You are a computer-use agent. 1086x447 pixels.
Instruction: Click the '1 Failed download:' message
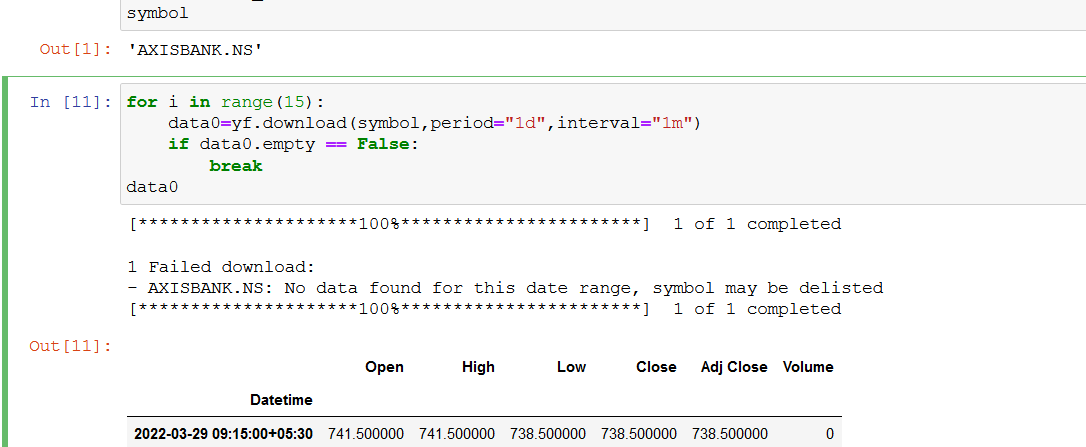[221, 267]
